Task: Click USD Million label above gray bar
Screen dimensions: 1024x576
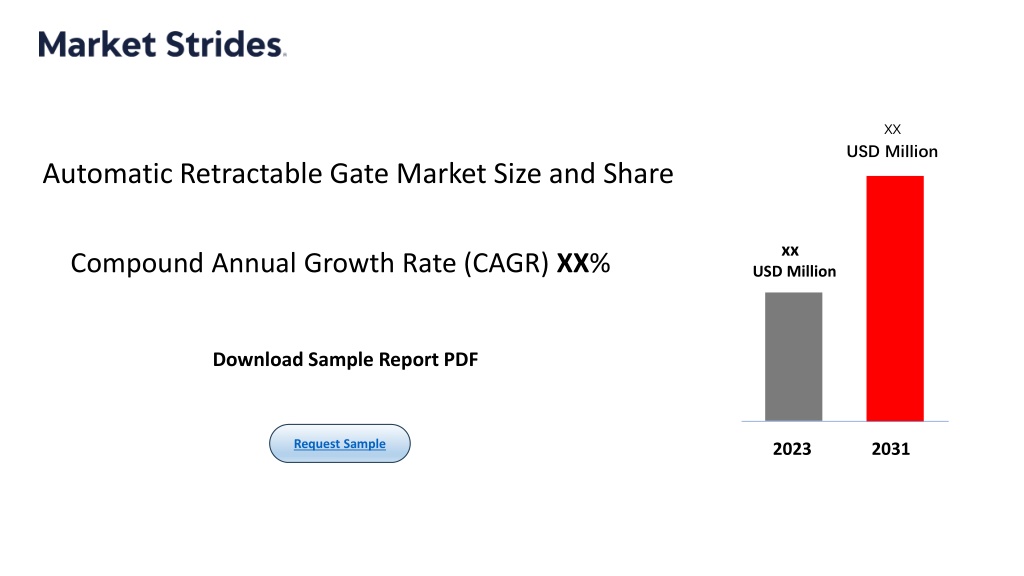Action: (794, 272)
